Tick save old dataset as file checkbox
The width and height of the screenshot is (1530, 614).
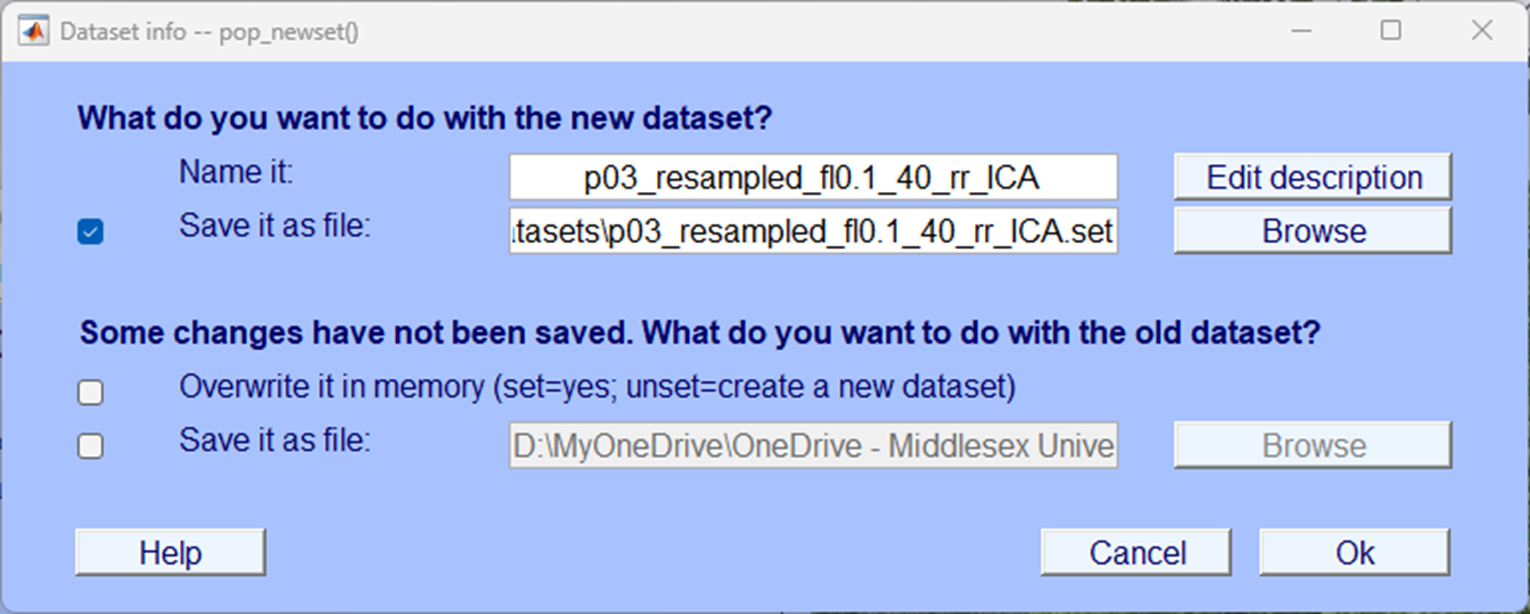click(x=90, y=446)
